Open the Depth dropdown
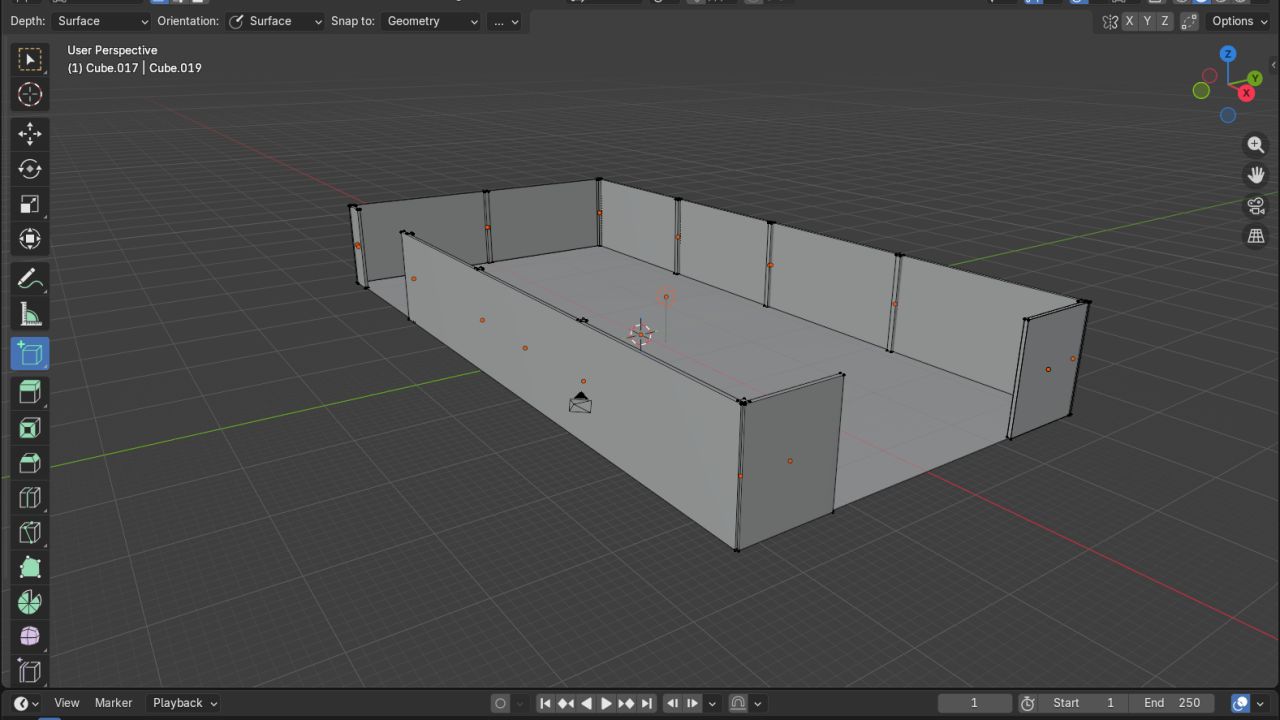The width and height of the screenshot is (1280, 720). click(x=103, y=21)
